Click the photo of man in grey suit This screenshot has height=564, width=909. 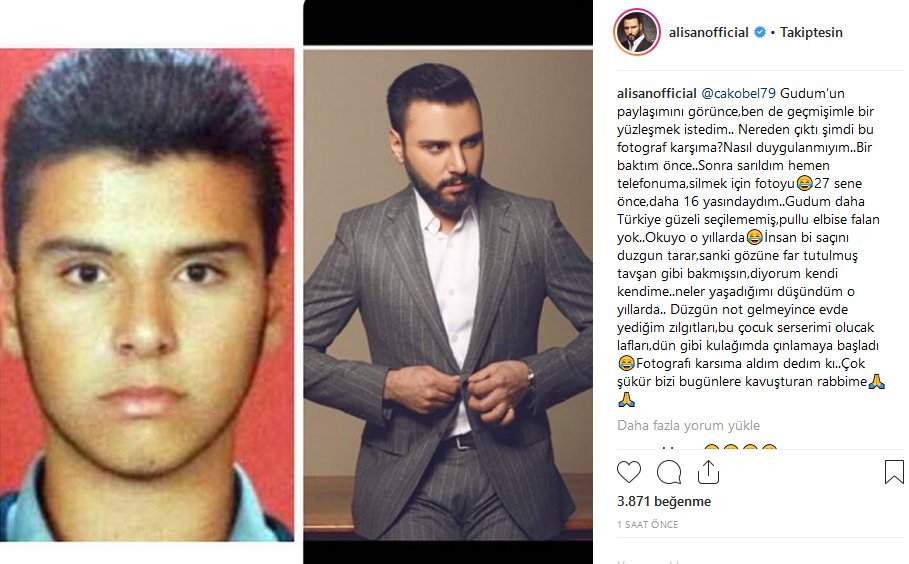tap(448, 295)
